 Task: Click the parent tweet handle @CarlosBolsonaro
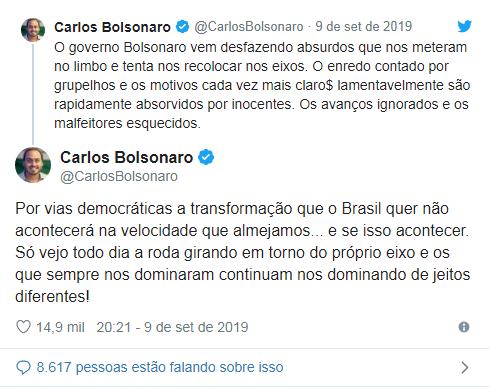click(249, 27)
